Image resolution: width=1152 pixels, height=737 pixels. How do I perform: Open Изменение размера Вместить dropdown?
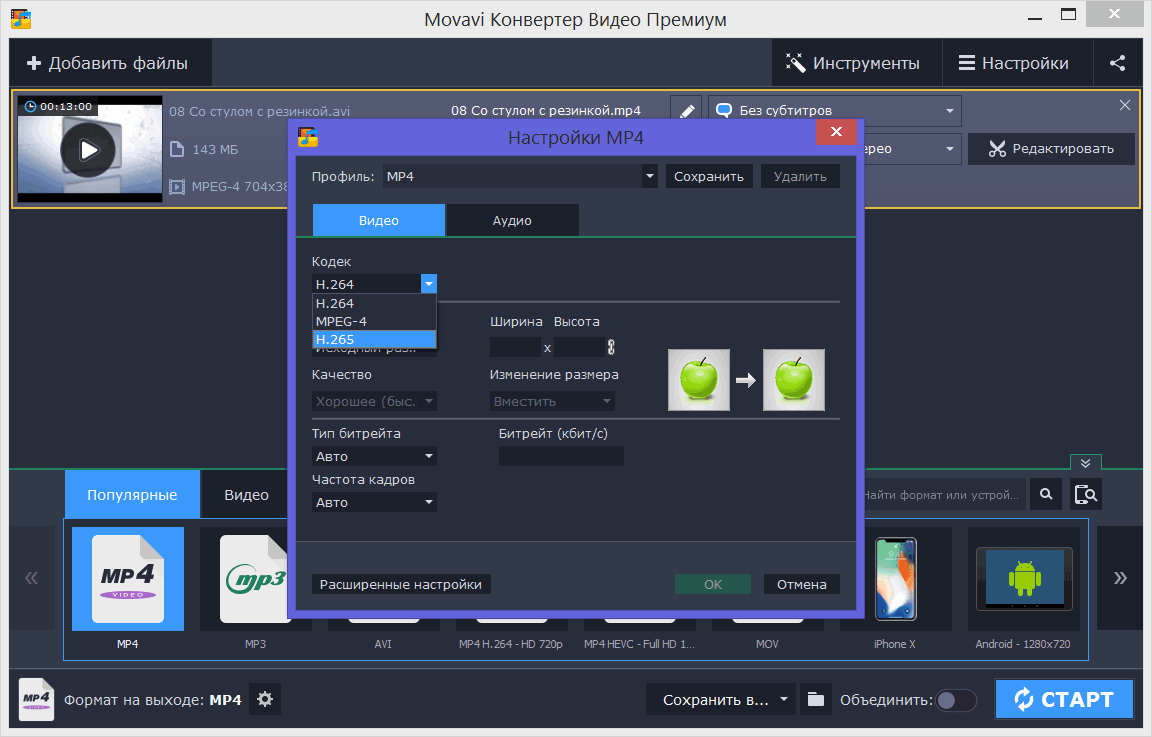552,401
